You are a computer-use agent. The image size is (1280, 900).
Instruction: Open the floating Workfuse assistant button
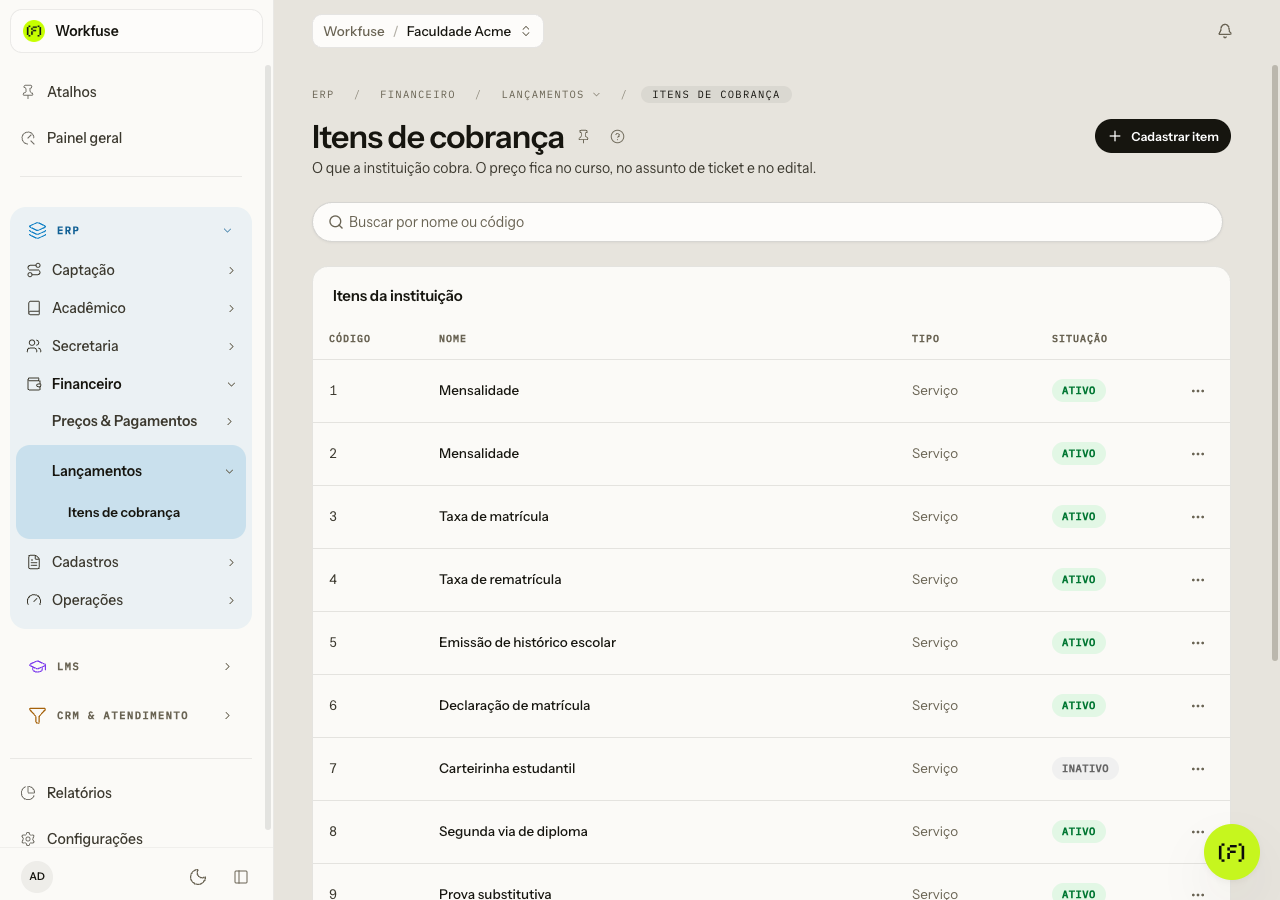1232,852
